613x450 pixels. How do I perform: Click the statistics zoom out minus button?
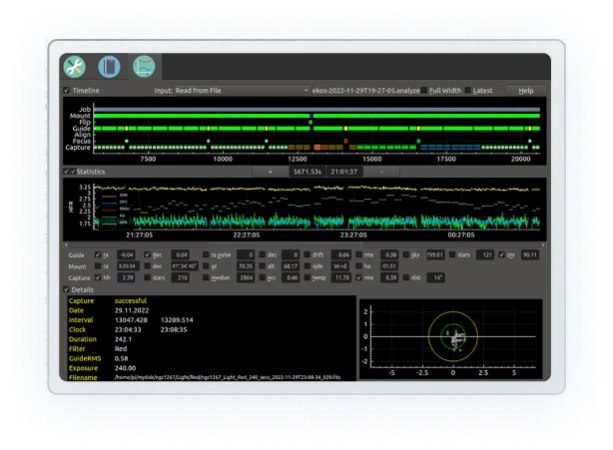pos(382,172)
